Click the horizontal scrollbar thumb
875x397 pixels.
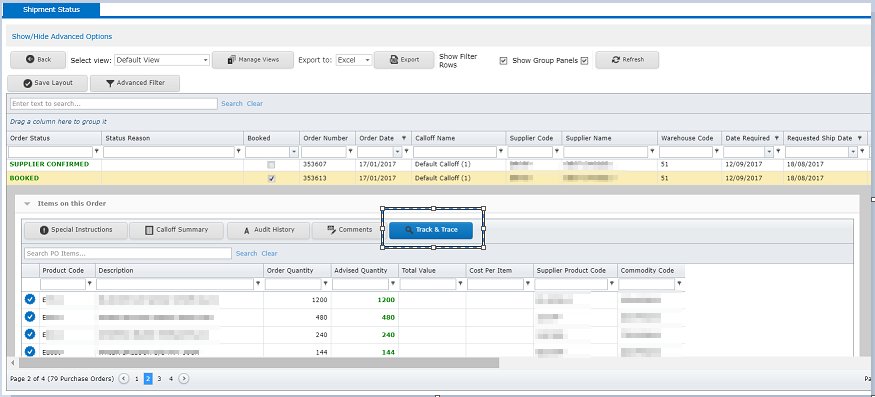(x=258, y=363)
